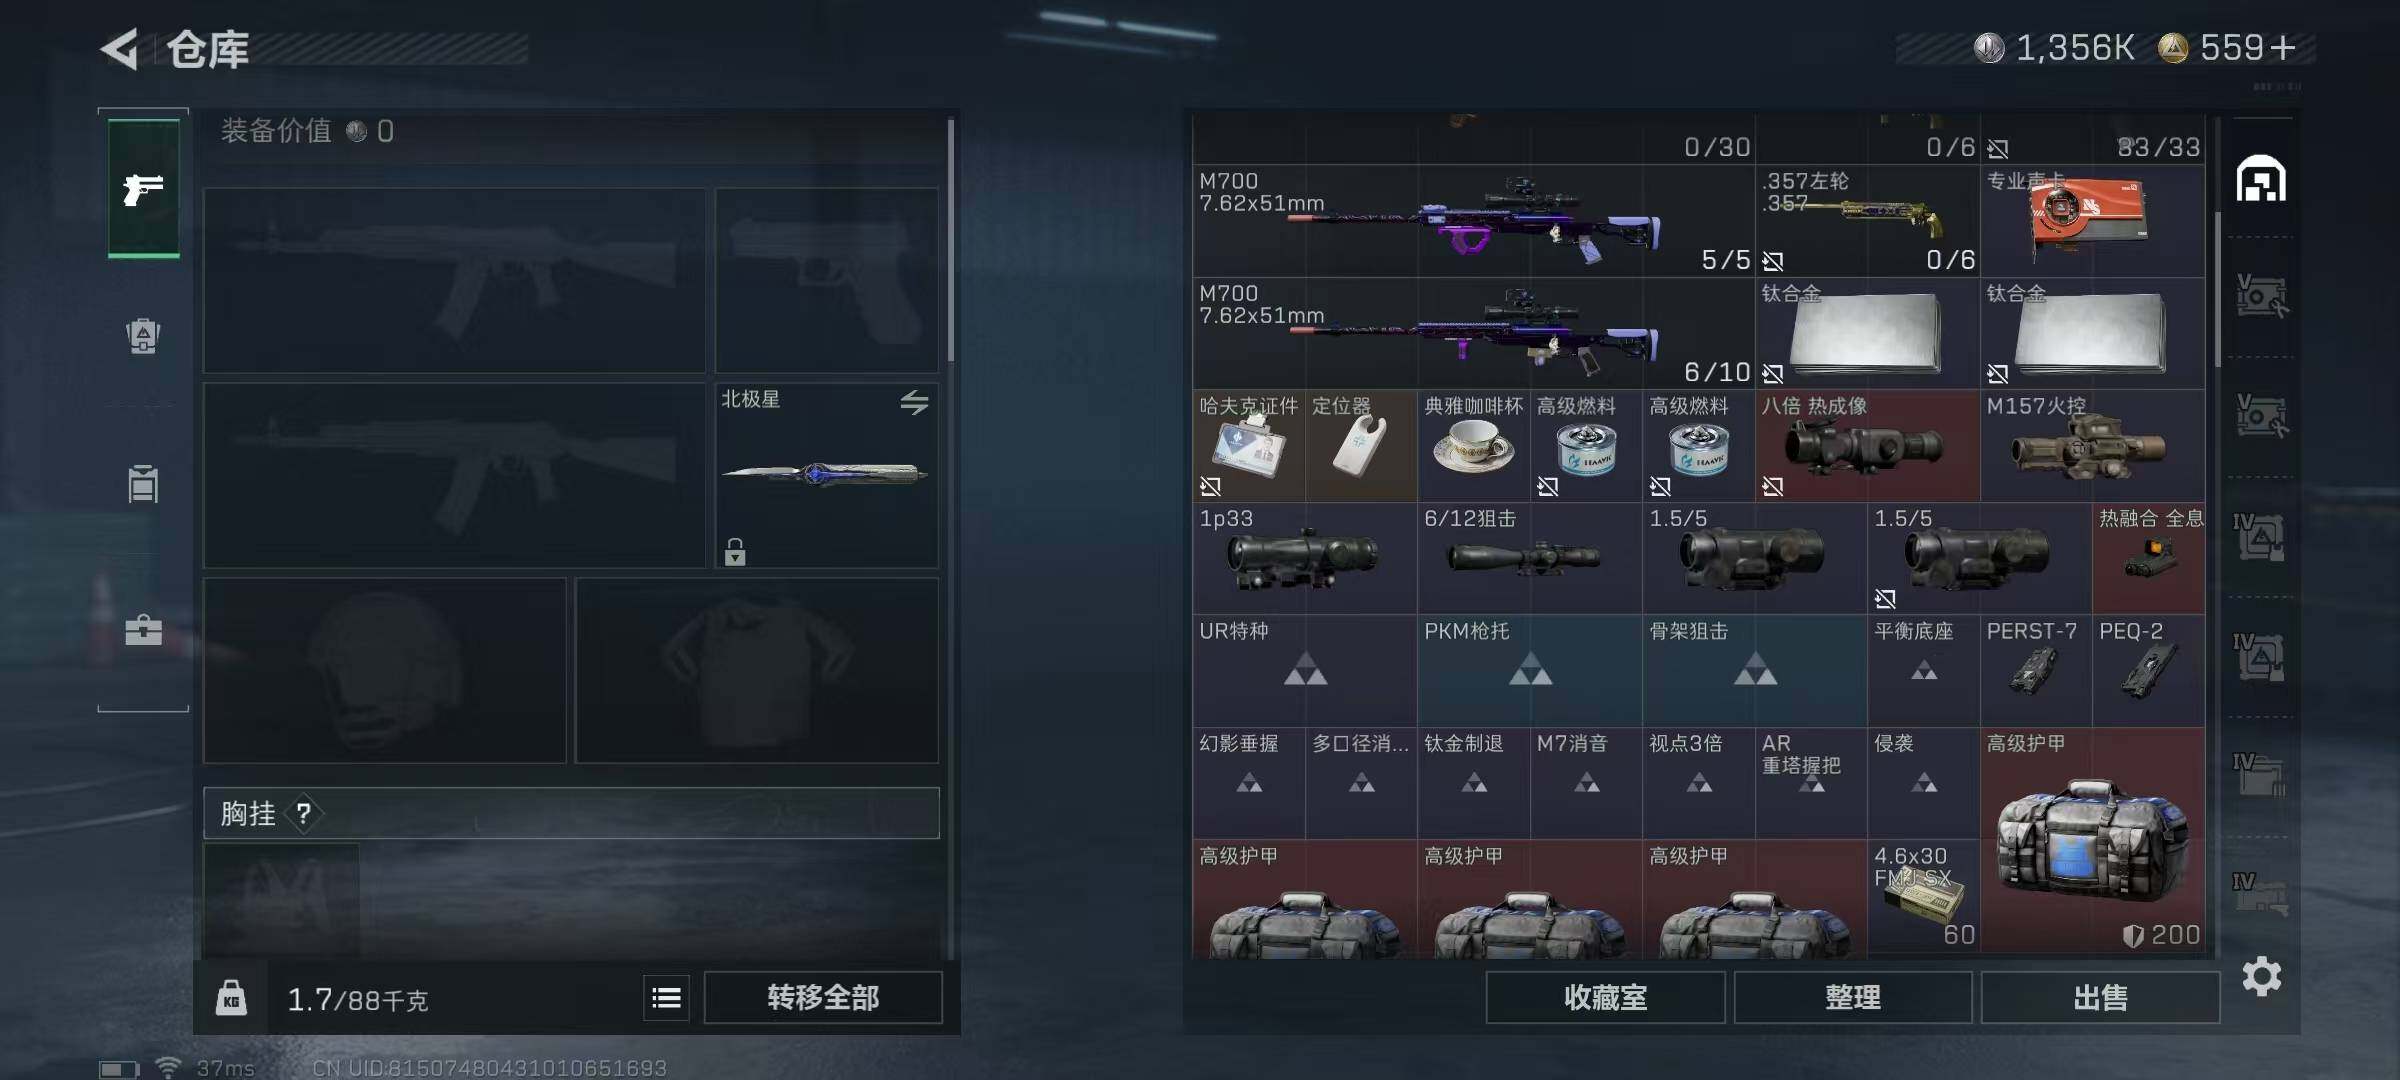Open the backpack tab in left sidebar
The height and width of the screenshot is (1080, 2400).
click(143, 336)
